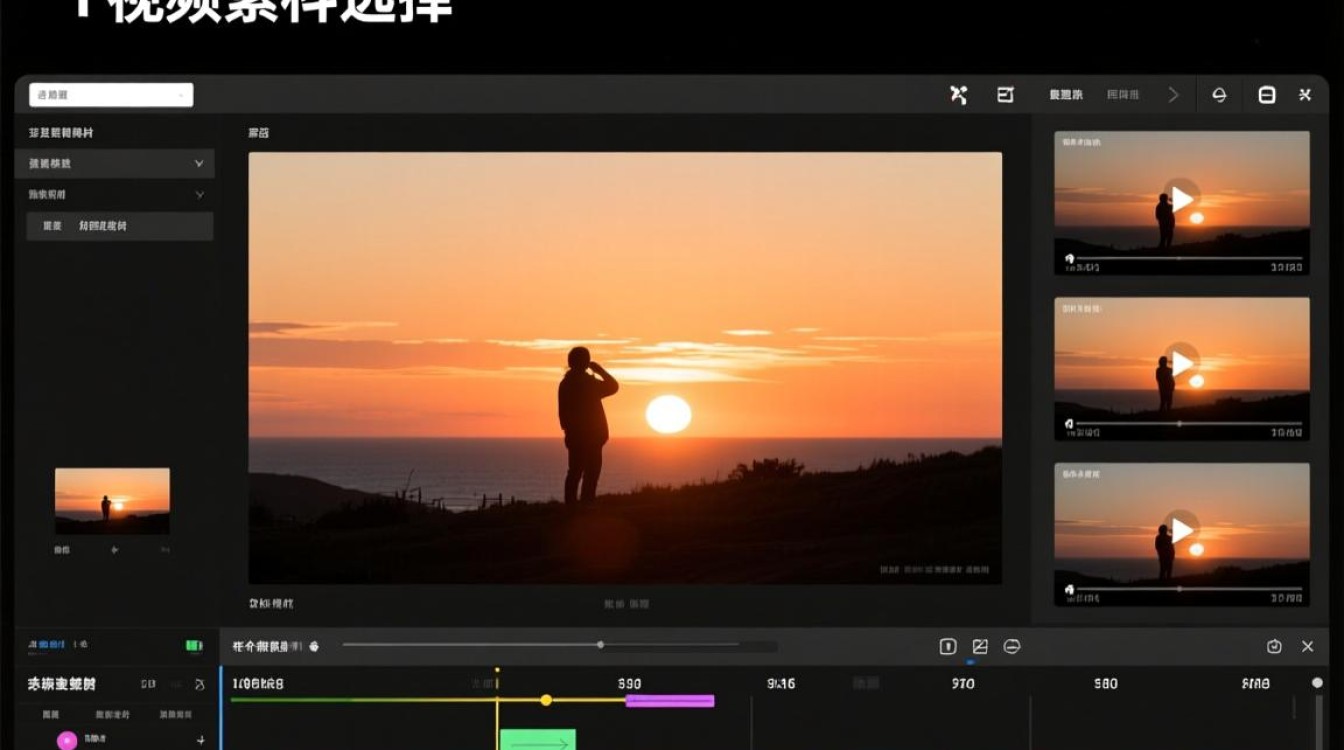Click the timer icon at timeline right
The image size is (1344, 750).
tap(1274, 646)
